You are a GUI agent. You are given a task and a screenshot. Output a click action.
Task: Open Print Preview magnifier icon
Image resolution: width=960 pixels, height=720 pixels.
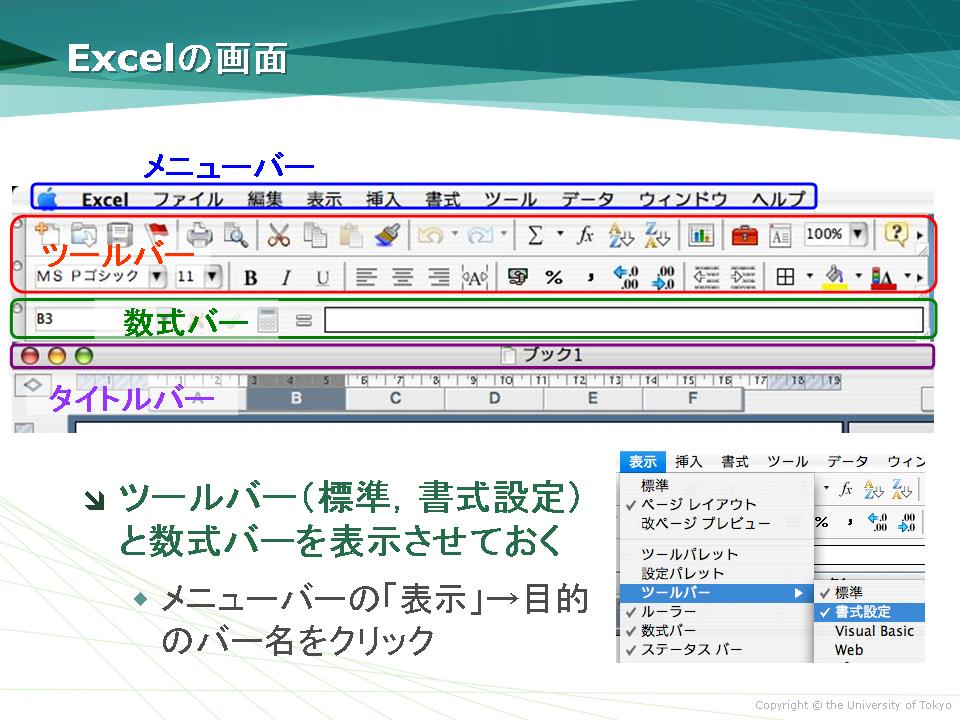pyautogui.click(x=236, y=234)
